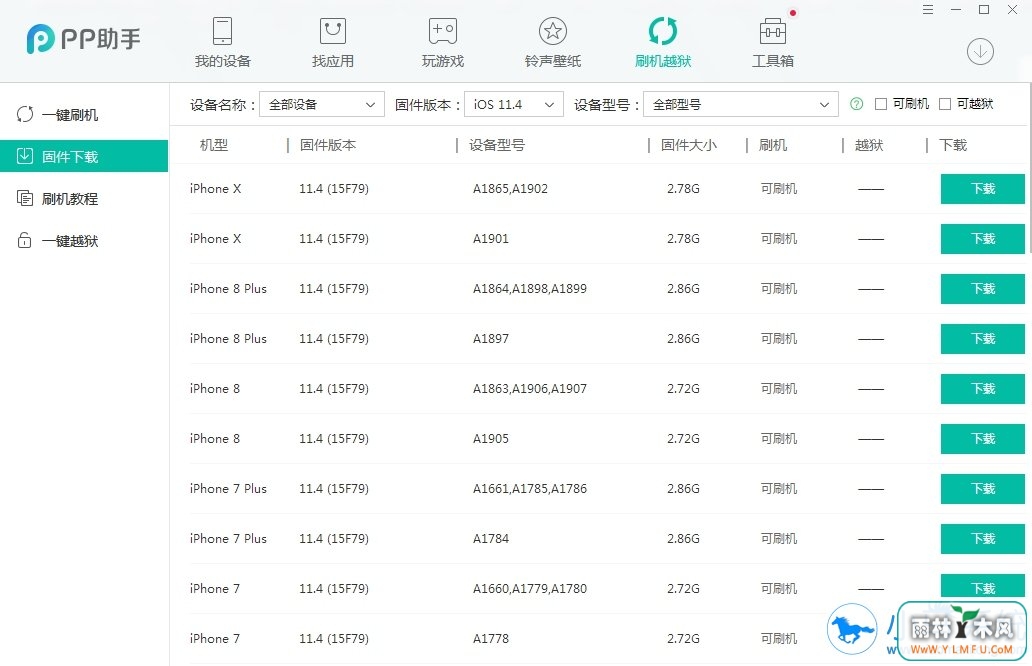Select 一键刷机 in the sidebar
This screenshot has height=666, width=1032.
[x=84, y=115]
